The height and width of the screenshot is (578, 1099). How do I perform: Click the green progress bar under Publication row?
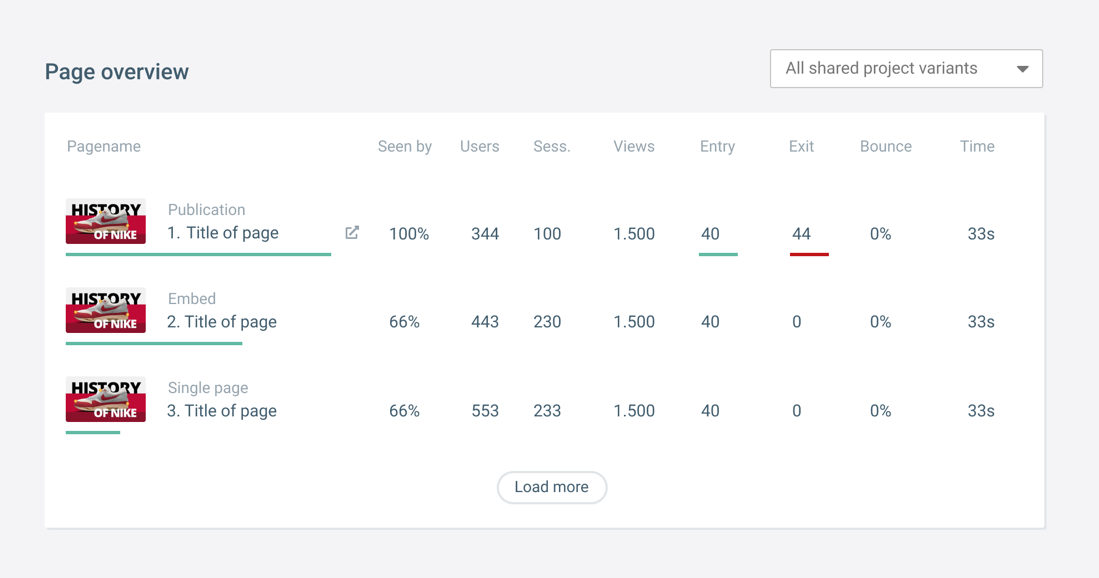[198, 254]
